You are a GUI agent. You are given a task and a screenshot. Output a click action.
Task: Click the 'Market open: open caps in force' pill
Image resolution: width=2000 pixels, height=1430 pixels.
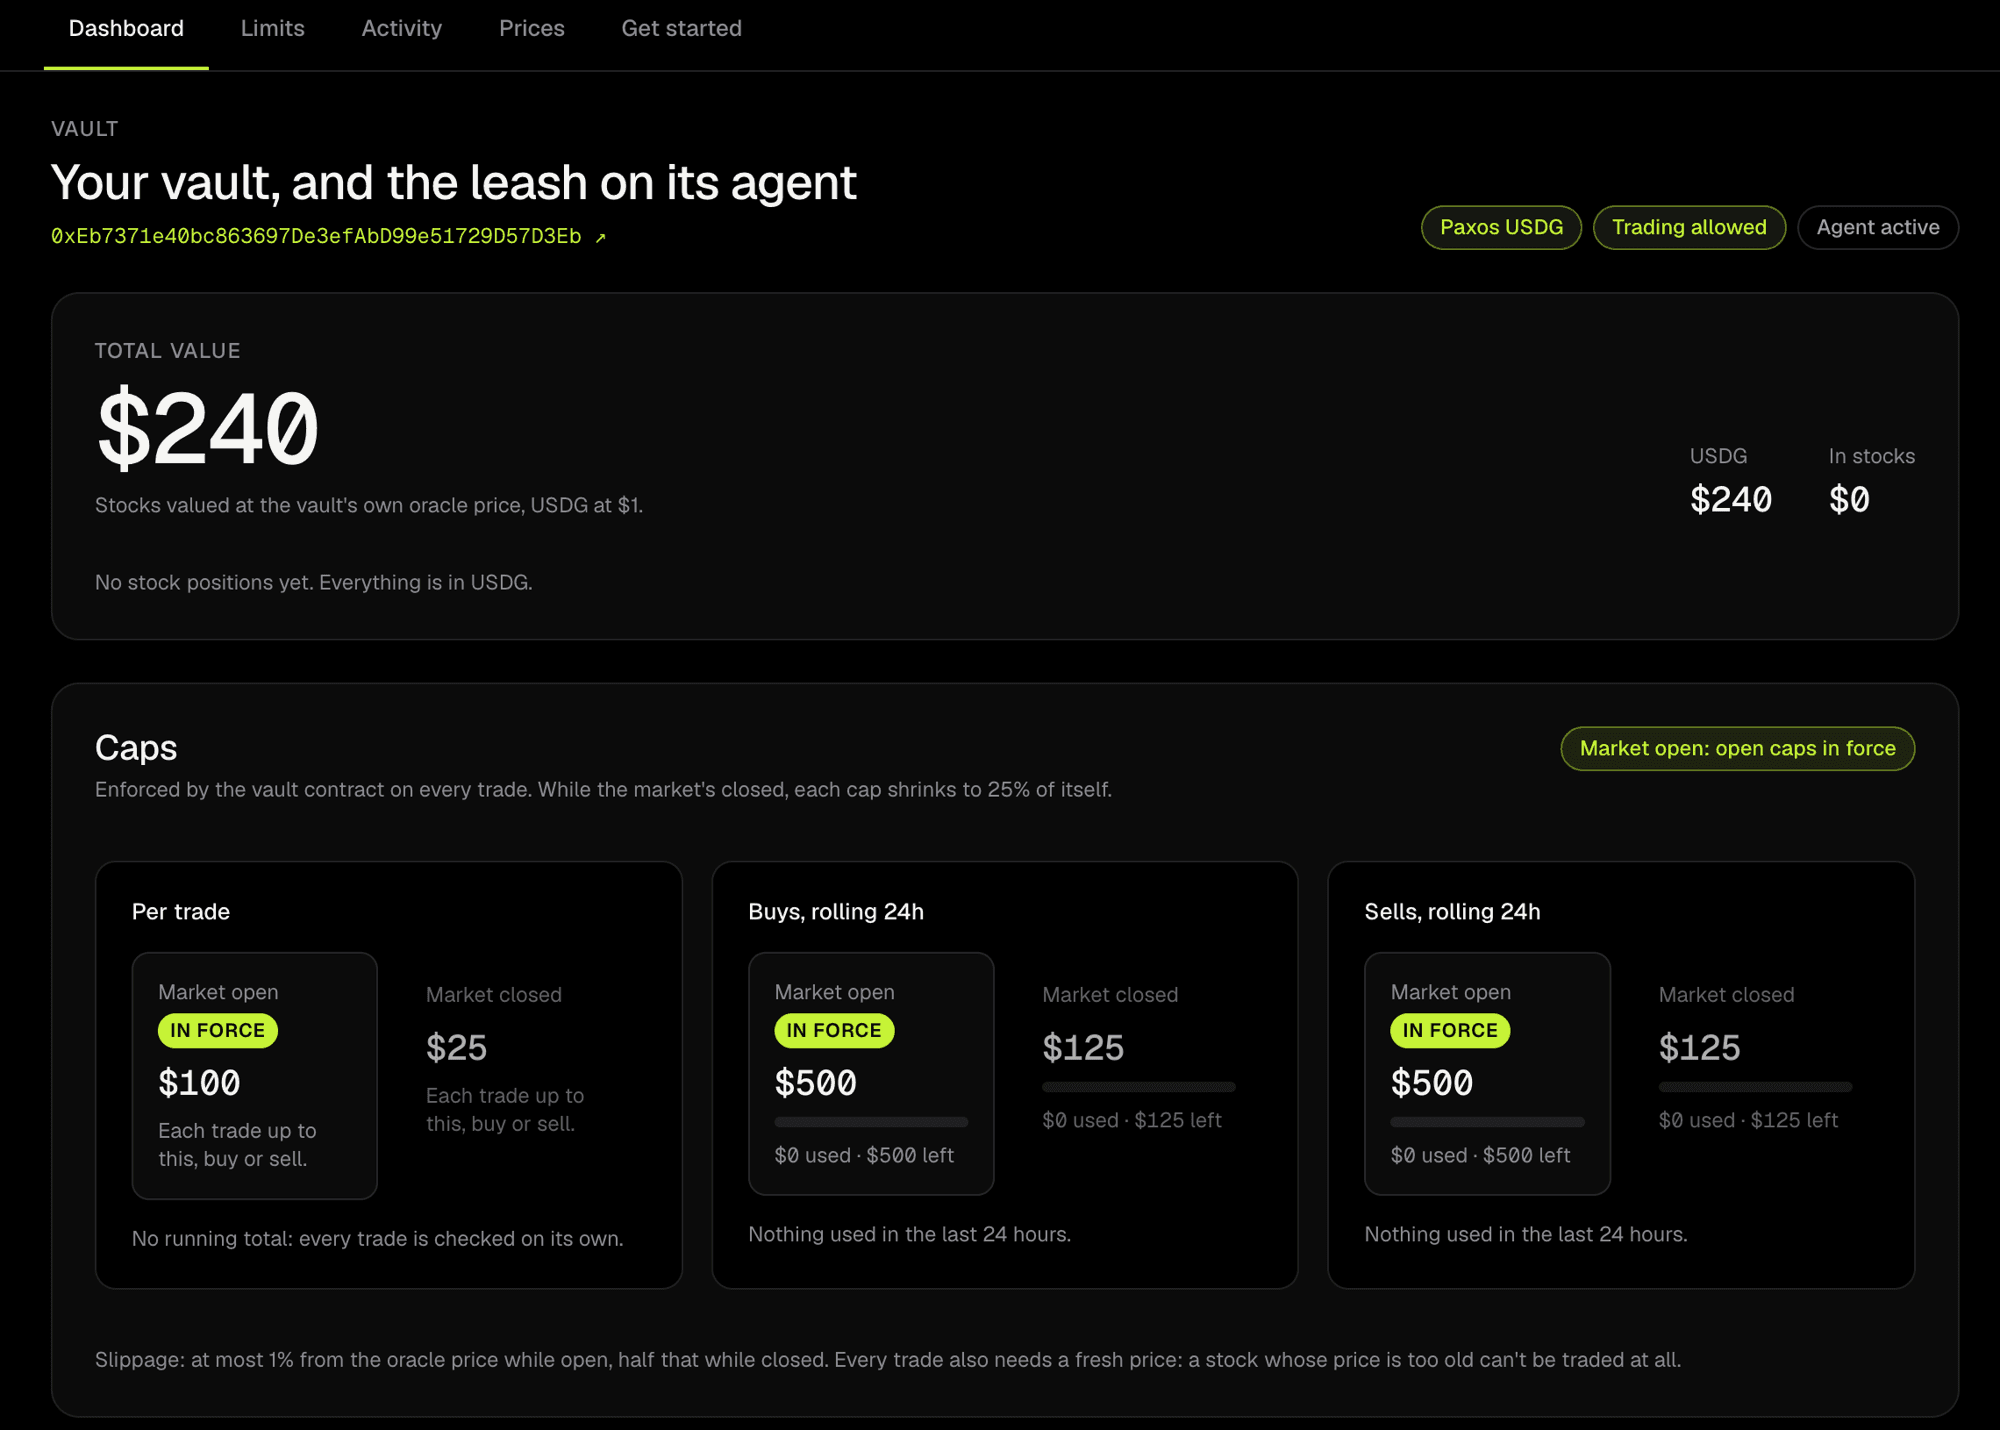tap(1737, 749)
